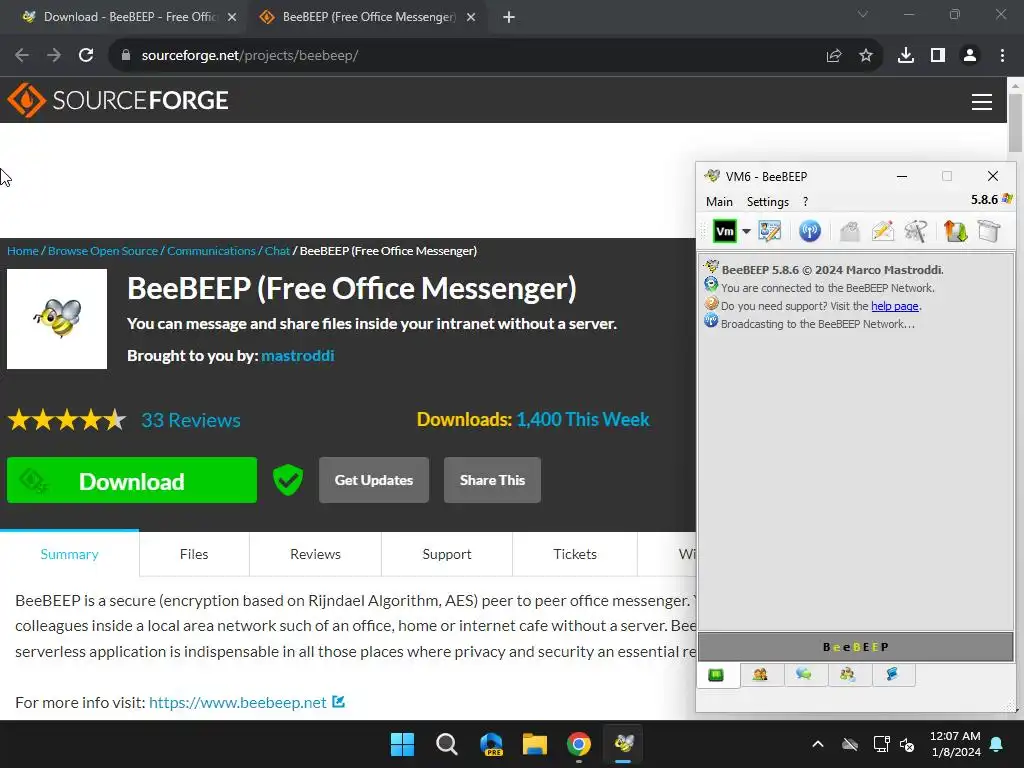Open the https://www.beebeep.net link
The height and width of the screenshot is (768, 1024).
pyautogui.click(x=238, y=703)
